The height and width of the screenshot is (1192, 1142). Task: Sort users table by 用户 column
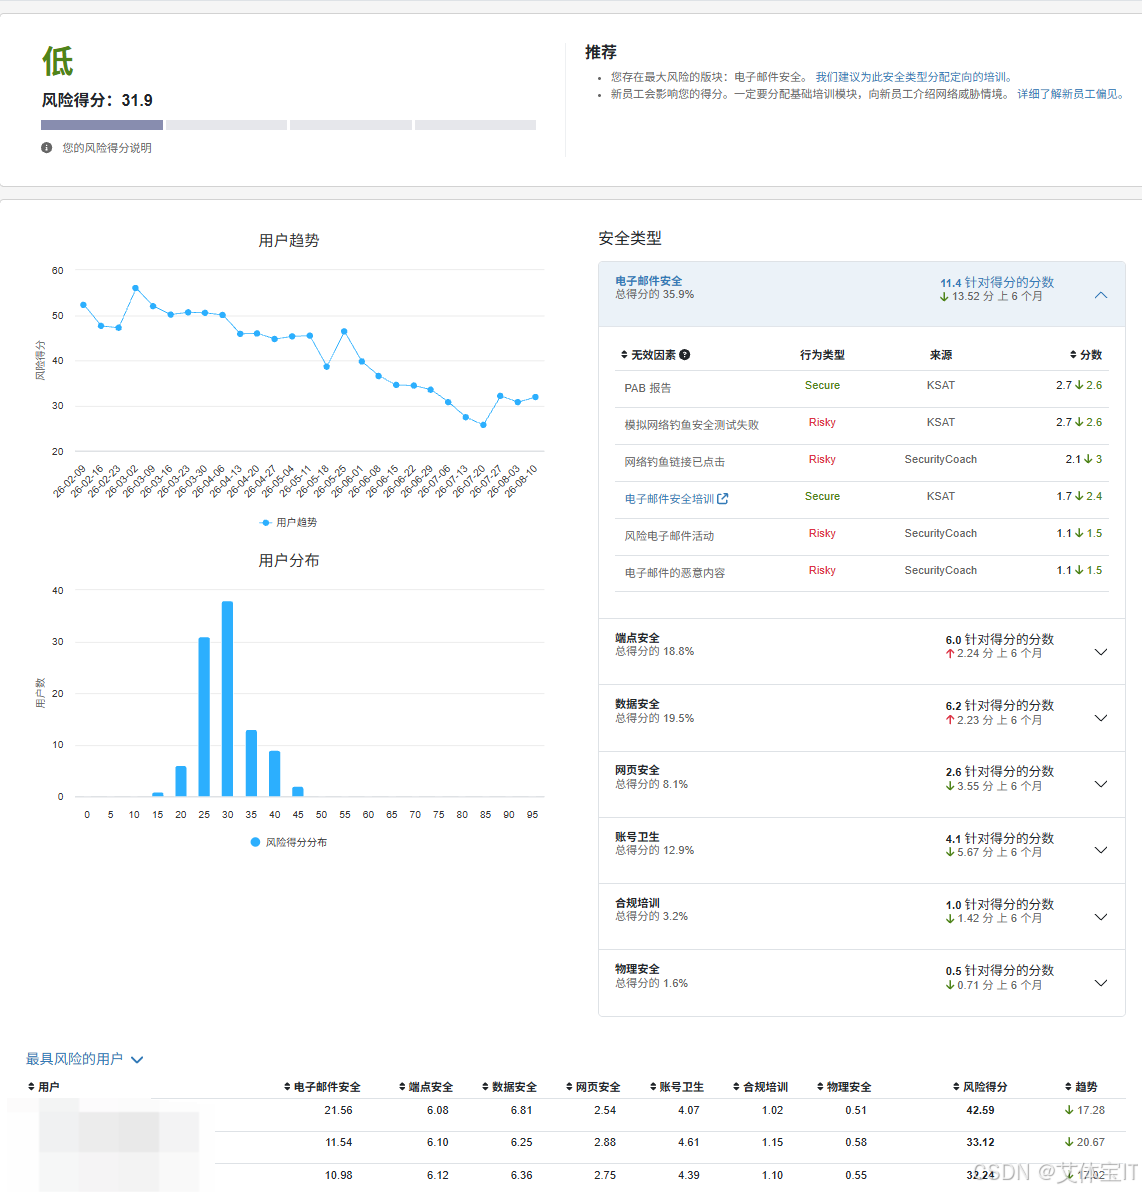[43, 1086]
